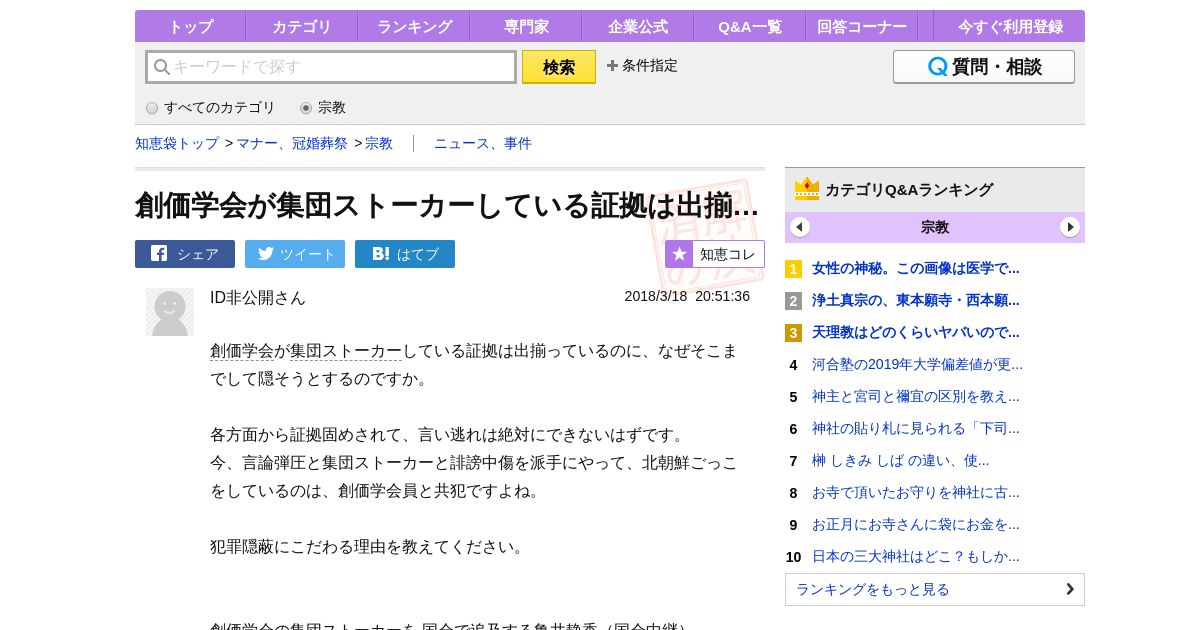Open the 回答コーナー tab
The image size is (1200, 630).
tap(862, 26)
